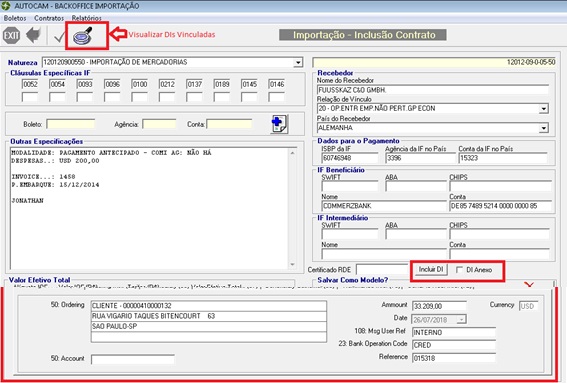Click IF Beneficiário CHIPS field

coord(500,186)
